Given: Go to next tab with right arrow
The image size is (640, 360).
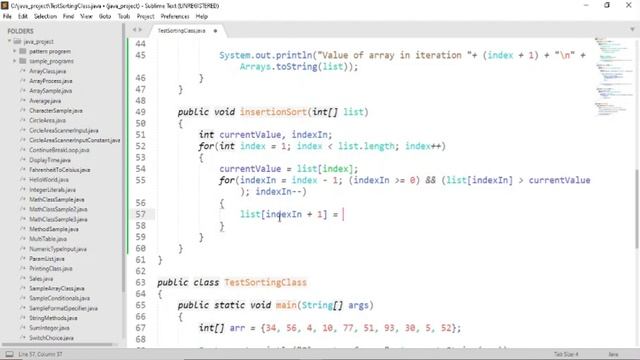Looking at the screenshot, I should tap(140, 30).
